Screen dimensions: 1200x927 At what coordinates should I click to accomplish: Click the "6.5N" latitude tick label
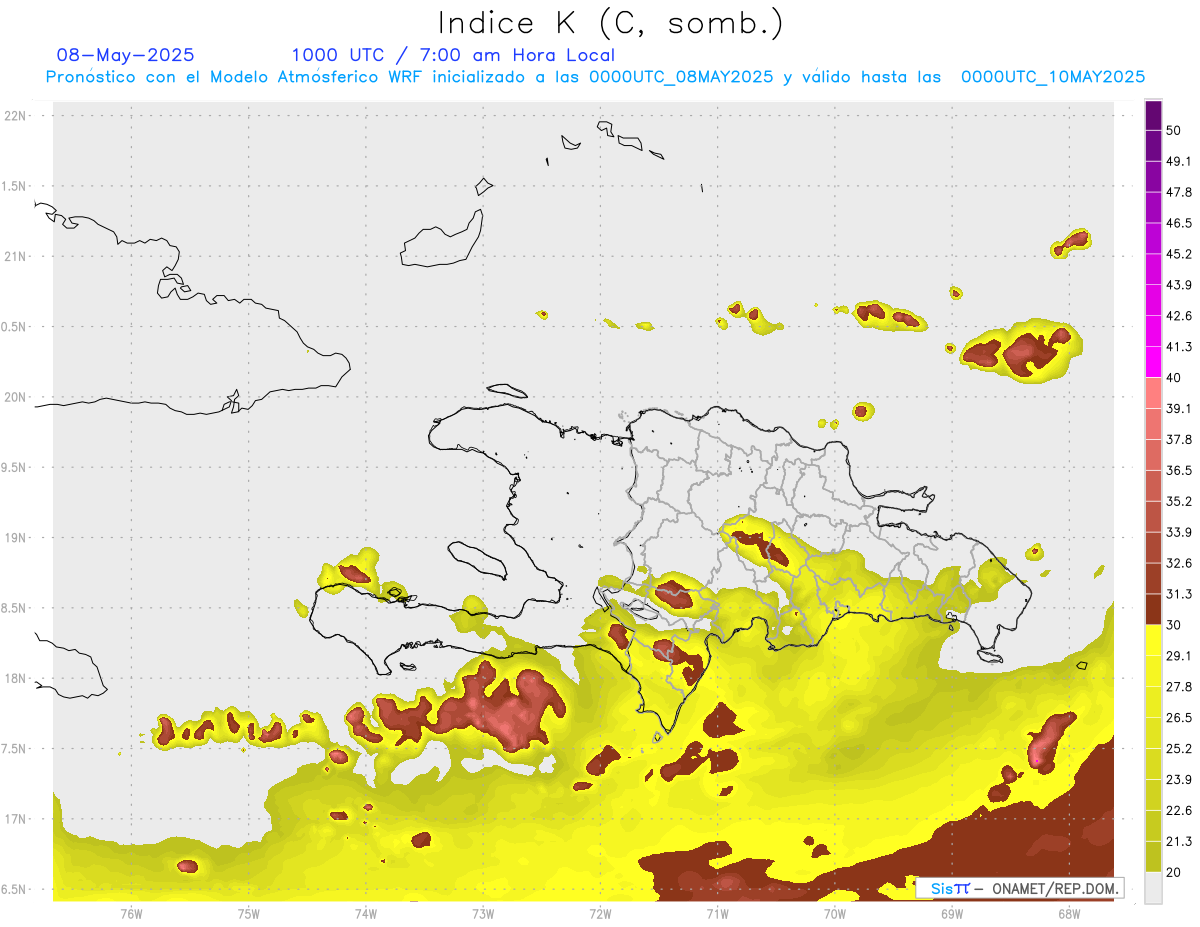[15, 890]
